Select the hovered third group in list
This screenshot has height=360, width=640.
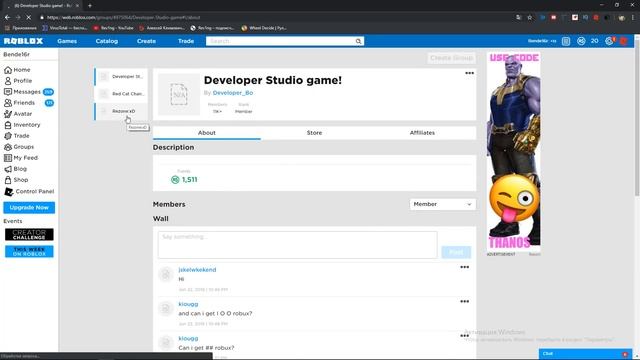(121, 111)
